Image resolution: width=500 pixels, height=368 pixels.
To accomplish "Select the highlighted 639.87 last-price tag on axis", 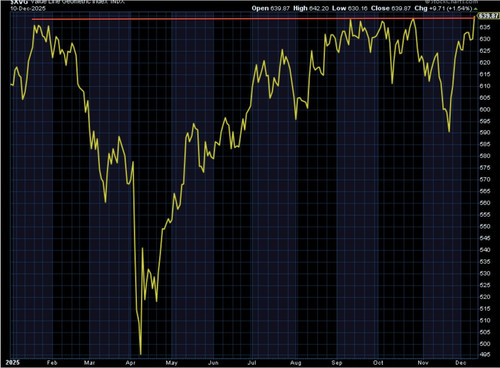I will 488,16.
